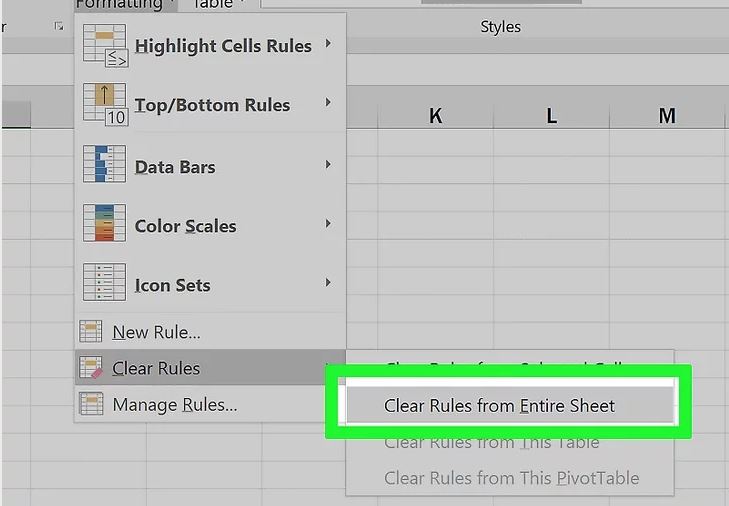
Task: Open Conditional Formatting dropdown button
Action: [126, 5]
